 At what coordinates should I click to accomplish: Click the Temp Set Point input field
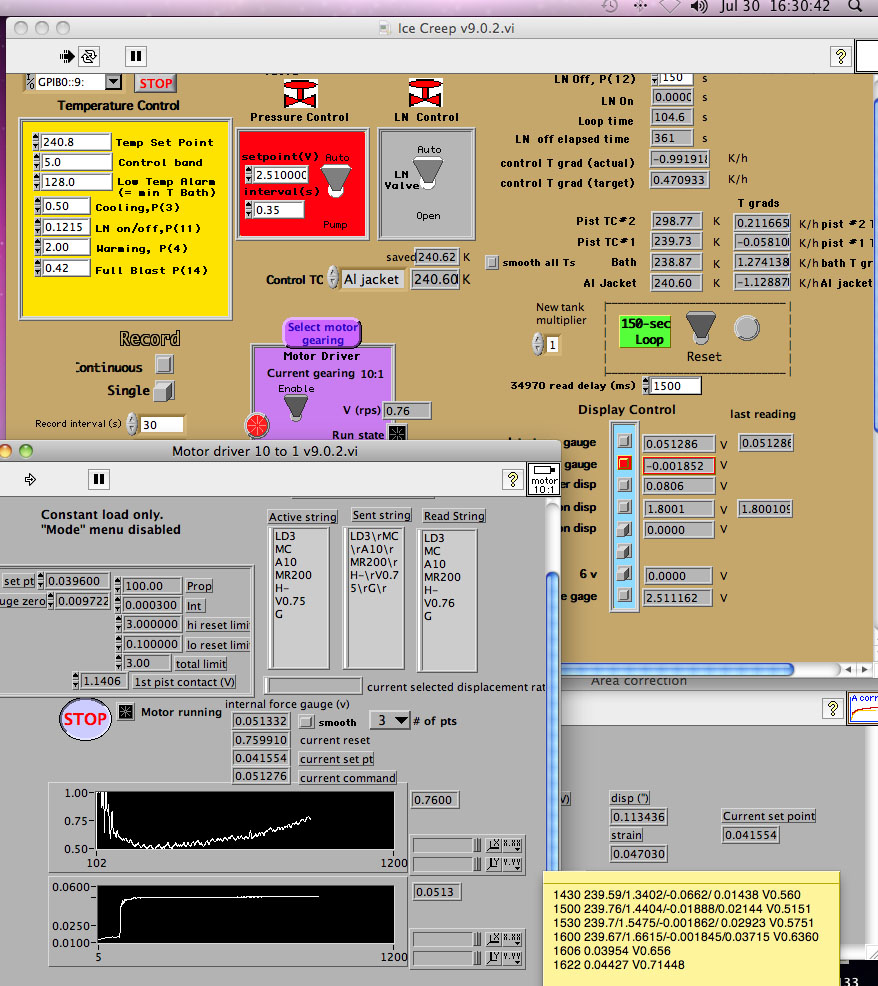coord(75,142)
